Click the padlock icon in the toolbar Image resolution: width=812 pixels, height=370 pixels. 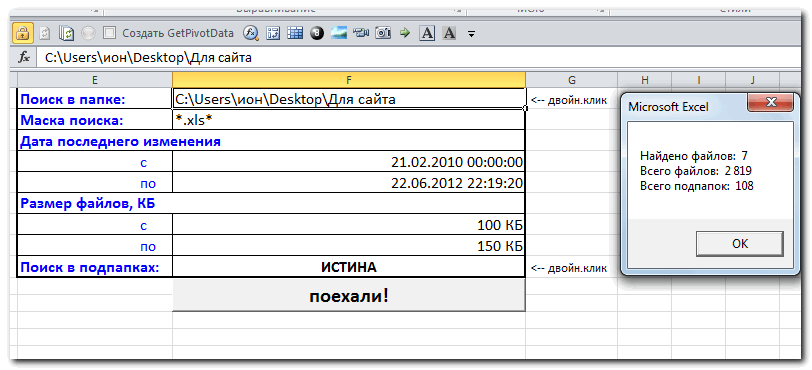(23, 34)
